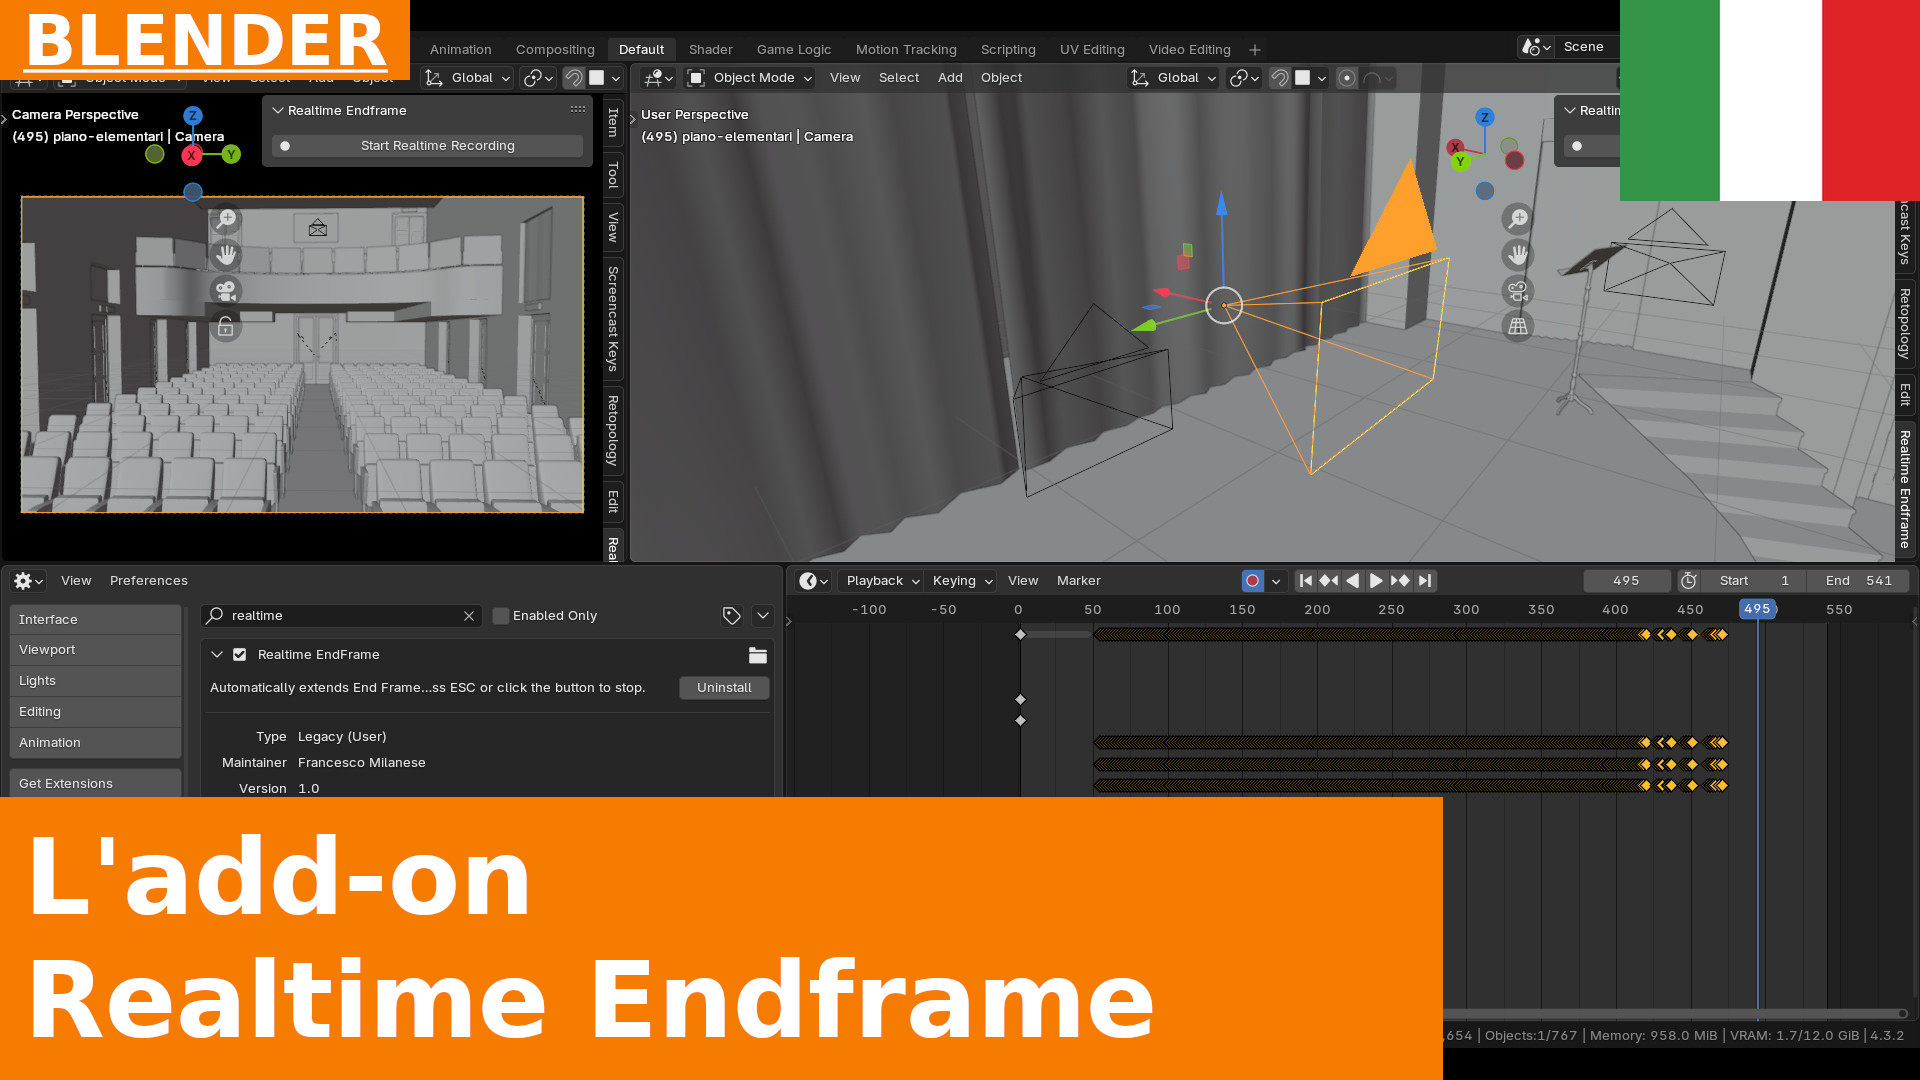
Task: Toggle snapping magnet in camera viewport header
Action: click(574, 78)
